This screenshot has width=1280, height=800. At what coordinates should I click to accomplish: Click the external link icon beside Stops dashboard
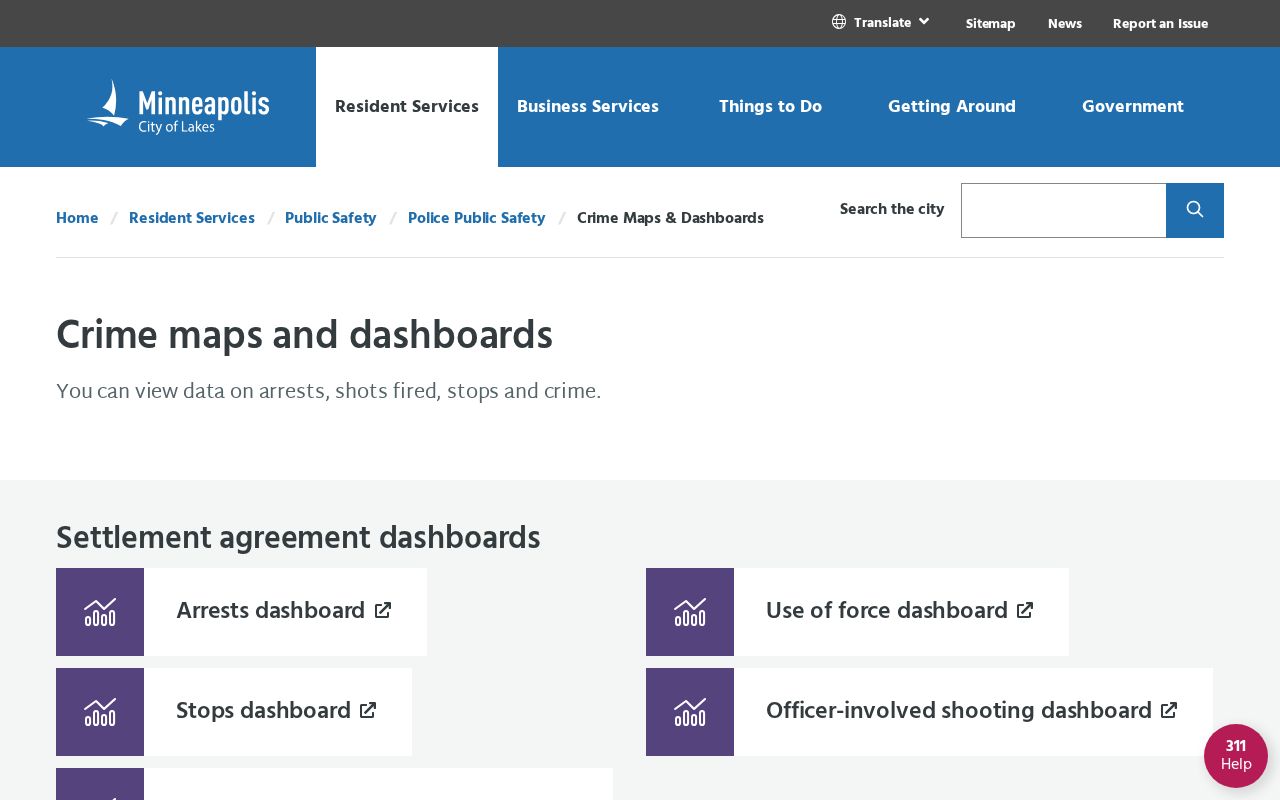point(368,710)
